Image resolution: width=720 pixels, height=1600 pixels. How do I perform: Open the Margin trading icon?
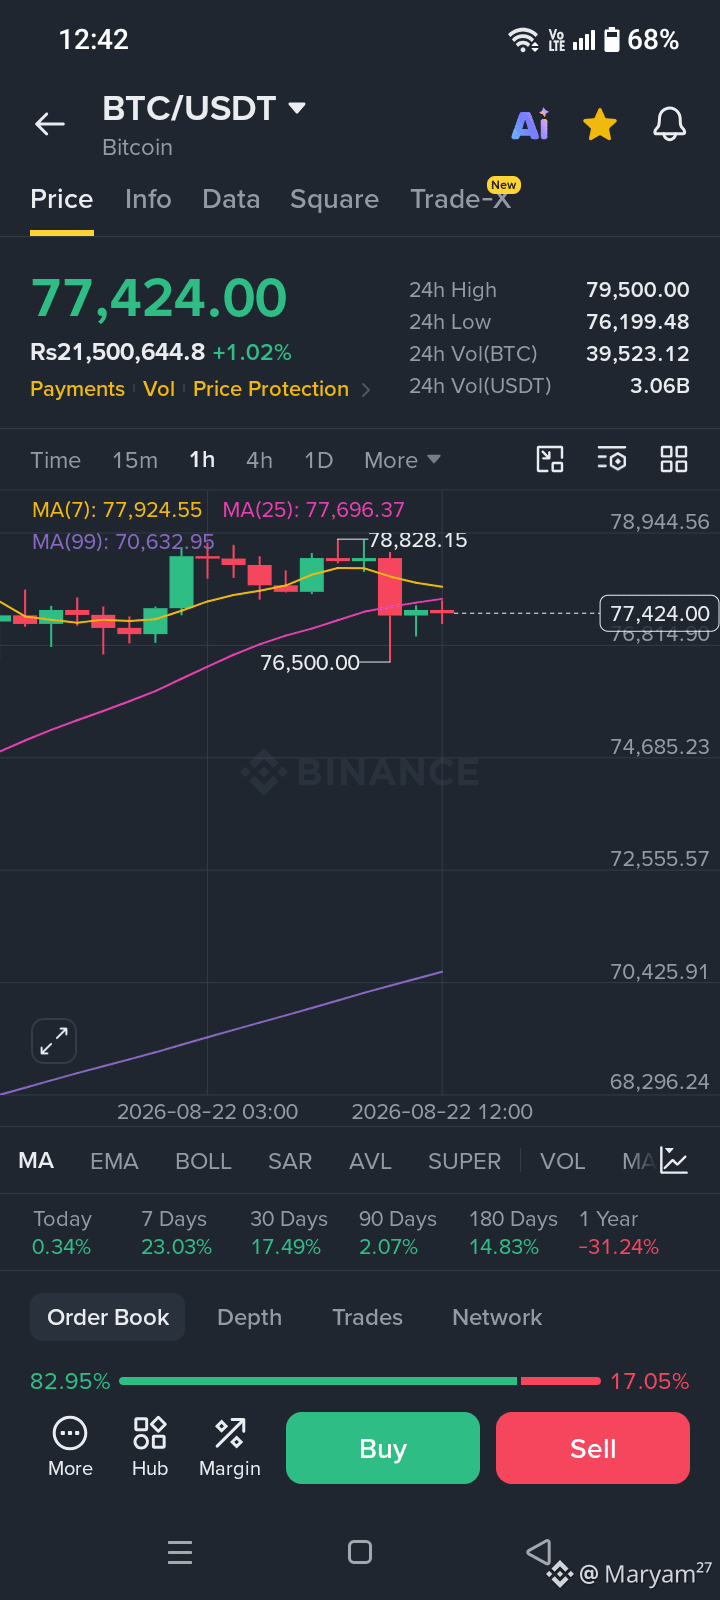(230, 1447)
